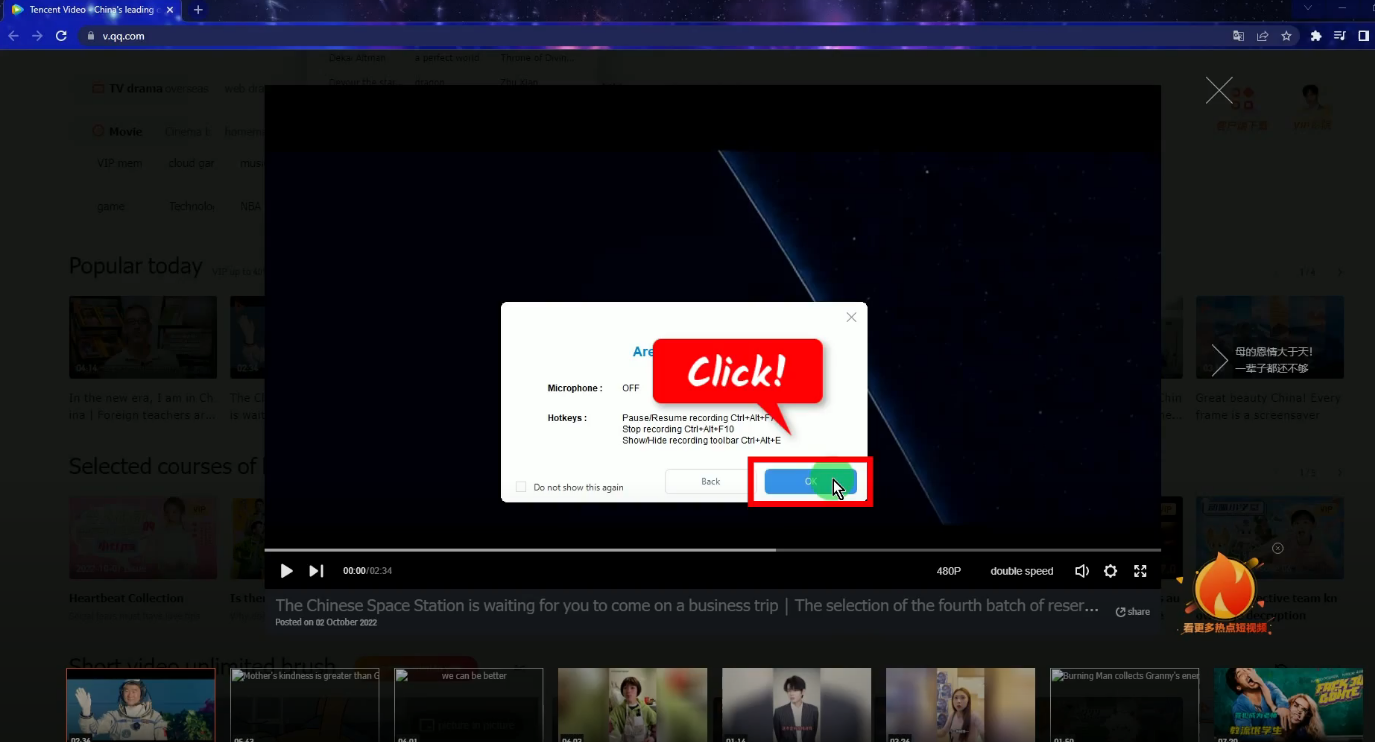Close the video overlay with the X
The height and width of the screenshot is (742, 1375).
tap(1219, 91)
